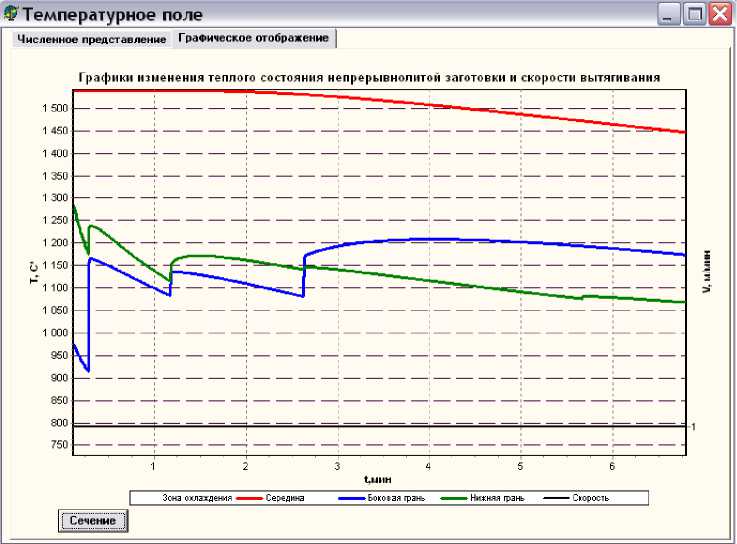
Task: Click the Y-axis value 1 100
Action: point(55,288)
